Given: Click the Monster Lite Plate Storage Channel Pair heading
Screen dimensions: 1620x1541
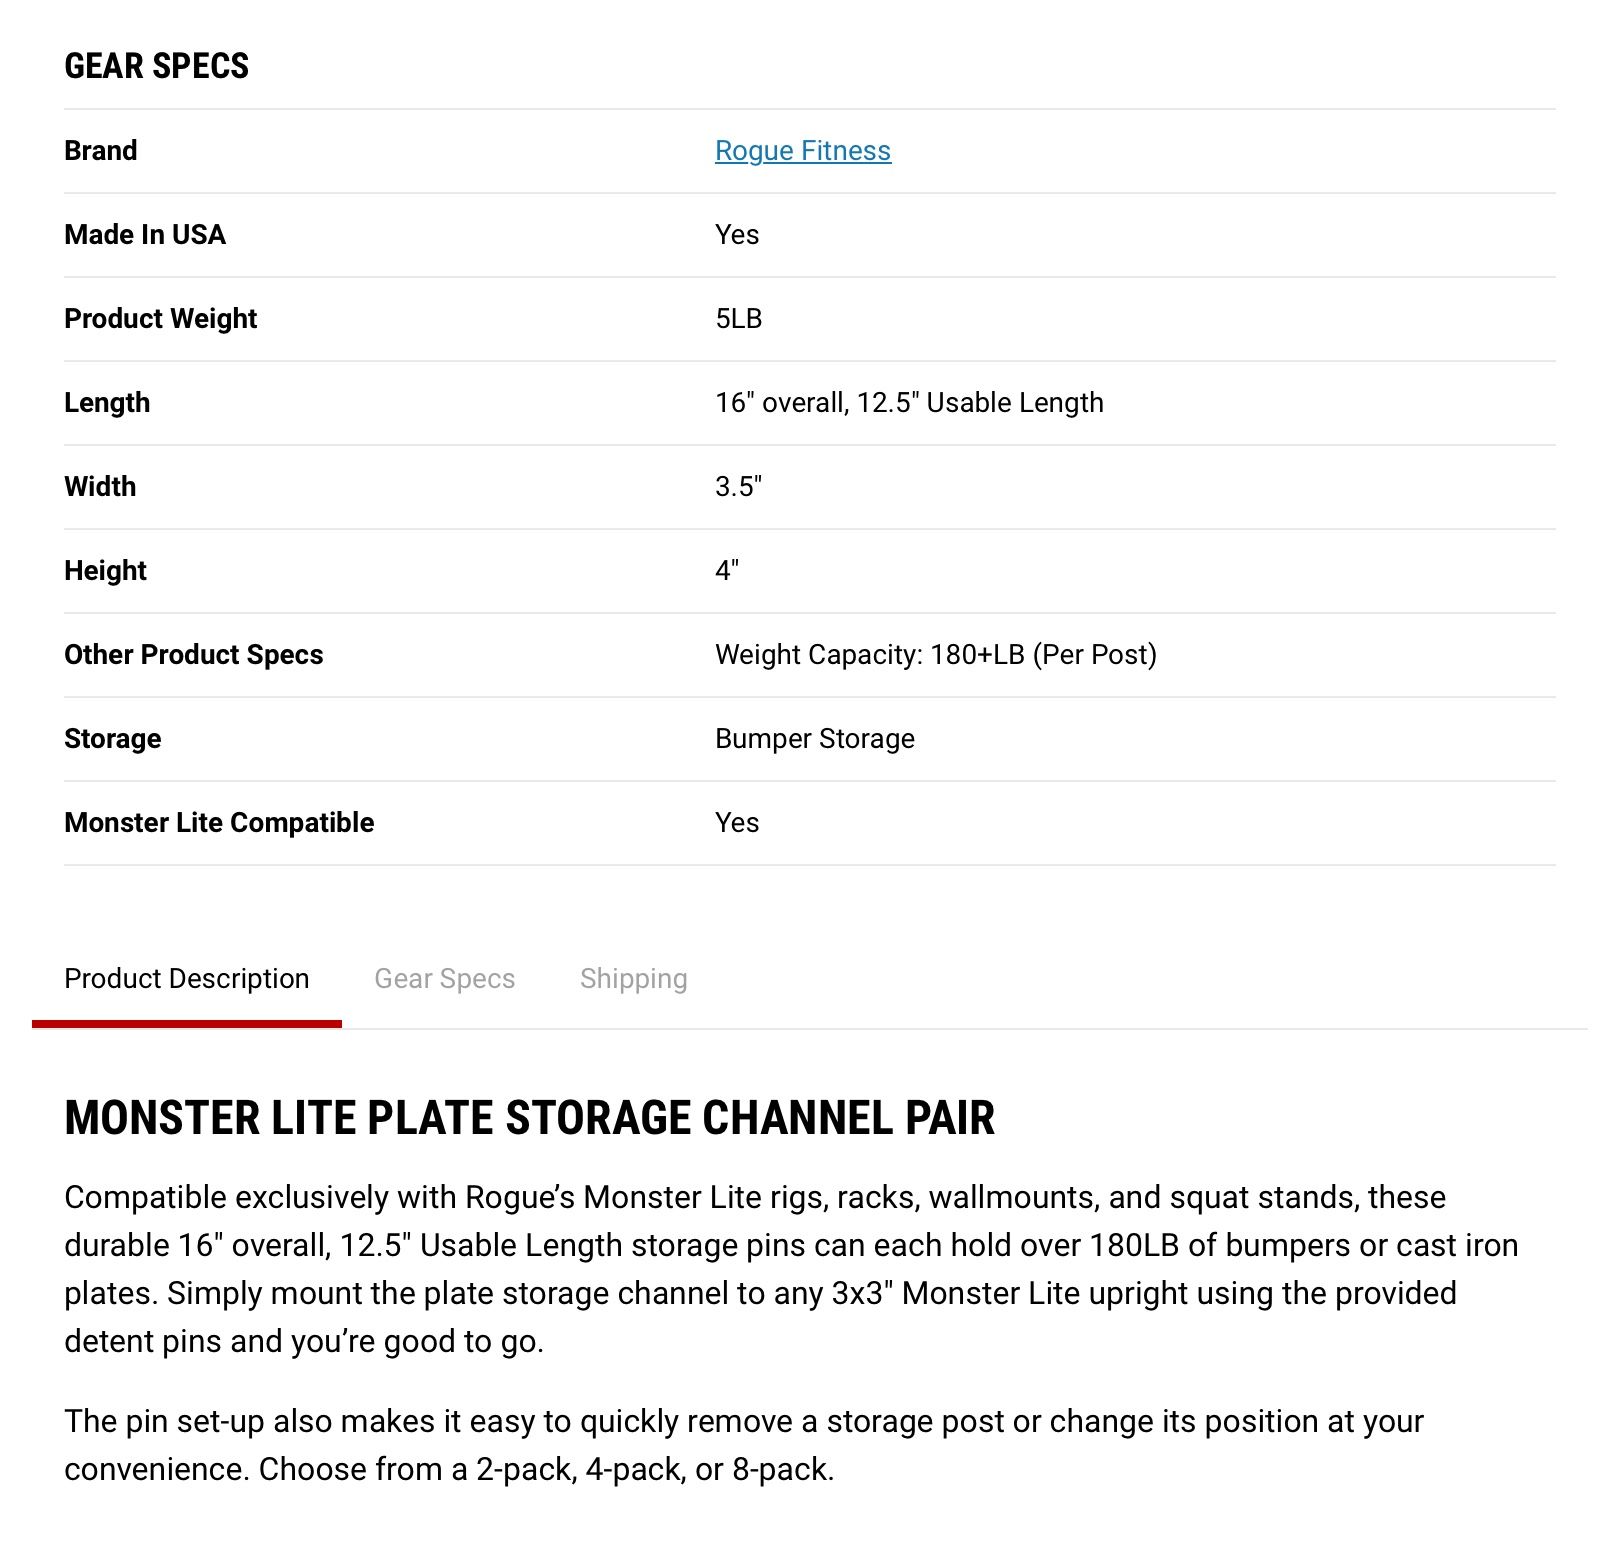Looking at the screenshot, I should [530, 1118].
